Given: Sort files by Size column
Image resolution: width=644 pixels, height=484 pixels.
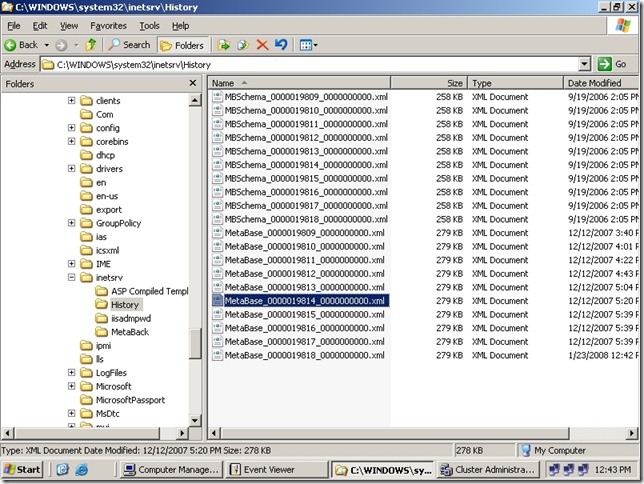Looking at the screenshot, I should [429, 83].
